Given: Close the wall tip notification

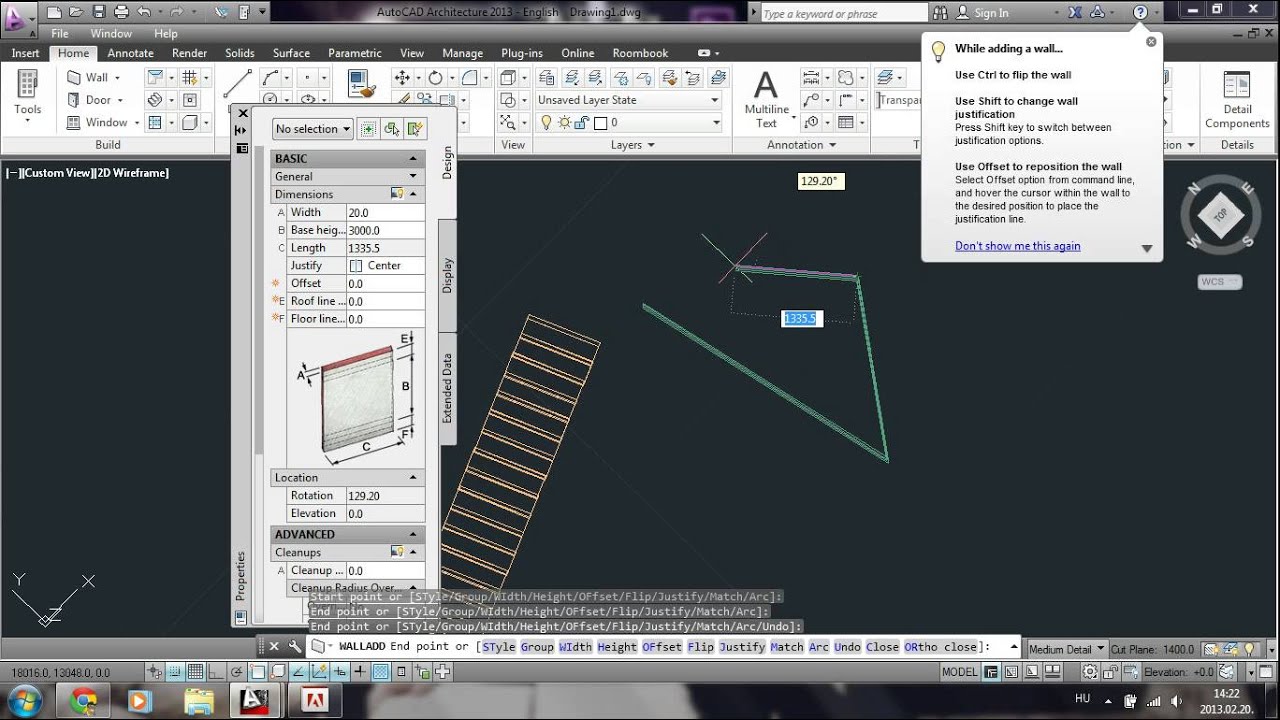Looking at the screenshot, I should click(1151, 42).
